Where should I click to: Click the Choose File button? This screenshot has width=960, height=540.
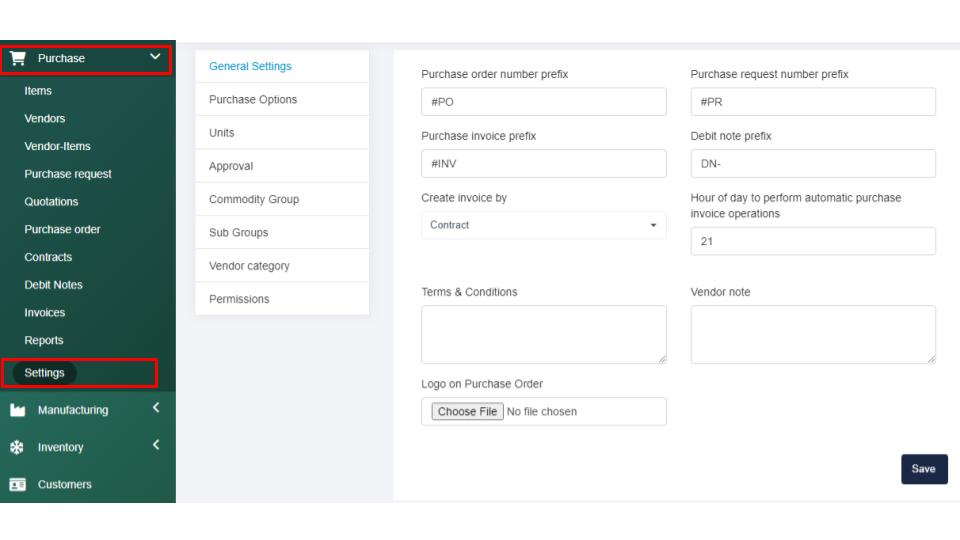click(467, 411)
